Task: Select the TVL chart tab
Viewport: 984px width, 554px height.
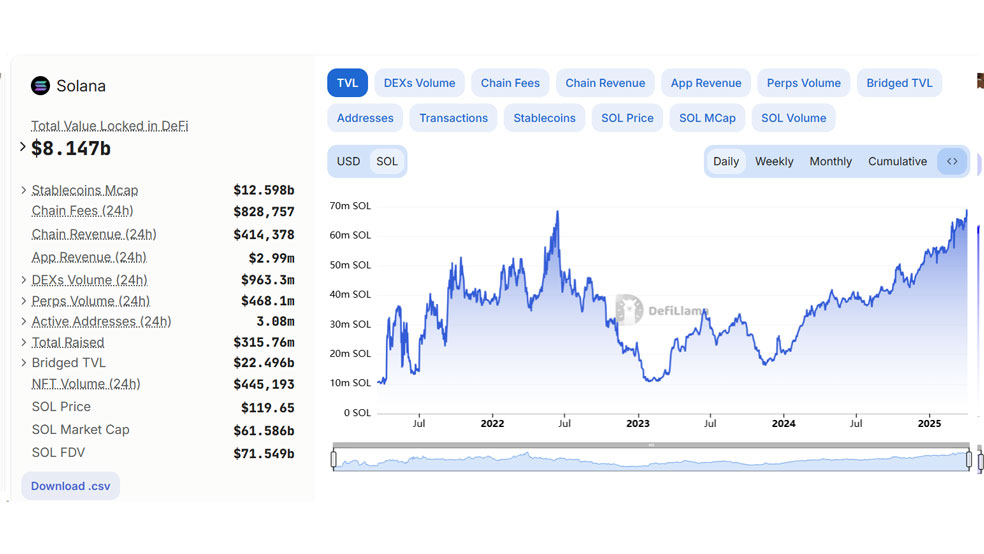Action: point(347,83)
